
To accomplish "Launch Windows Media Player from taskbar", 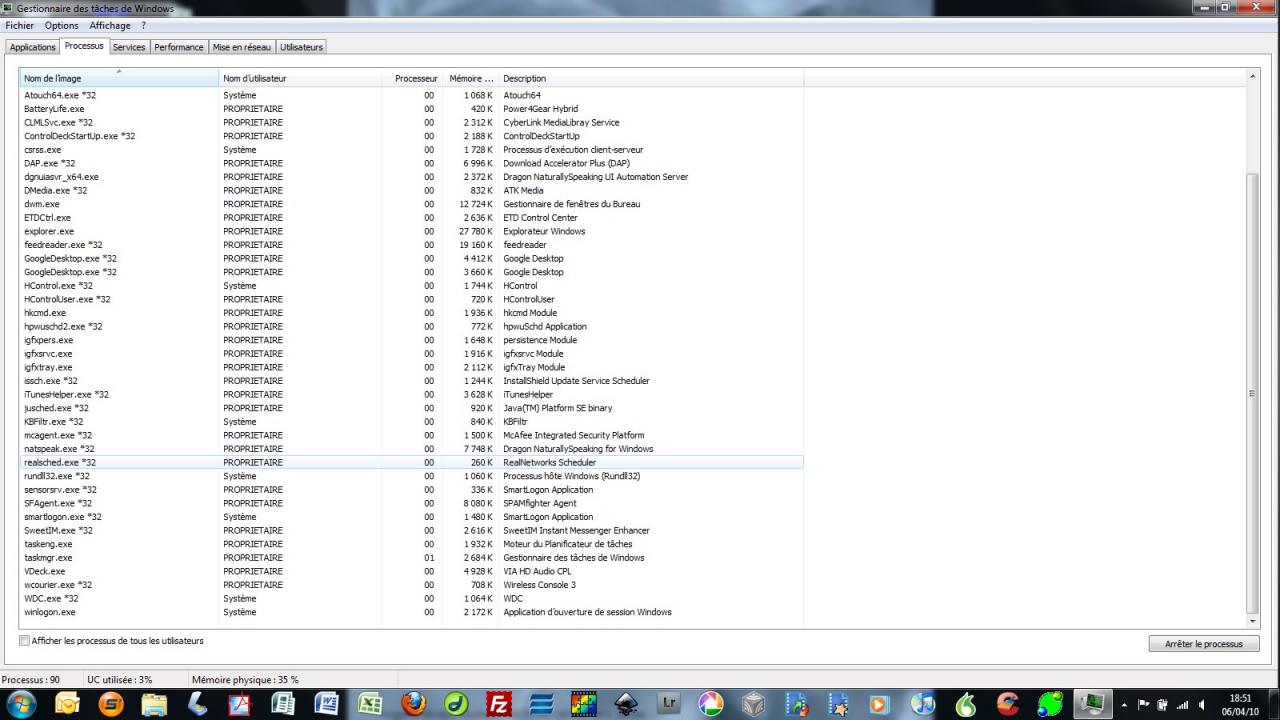I will (x=879, y=704).
